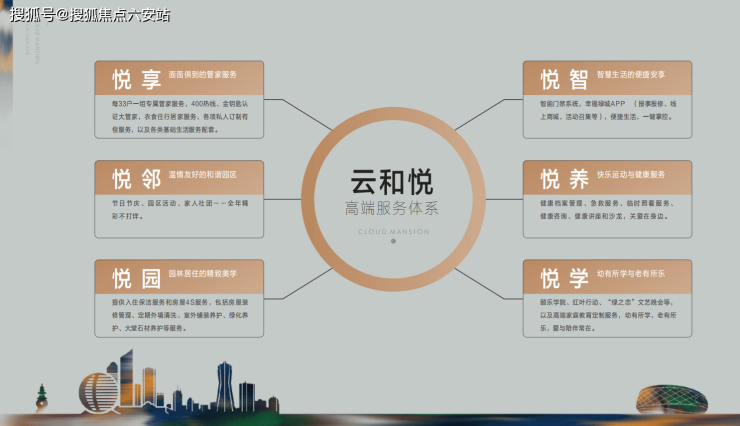Click the small pine tree illustration
Image resolution: width=740 pixels, height=426 pixels.
tap(42, 399)
